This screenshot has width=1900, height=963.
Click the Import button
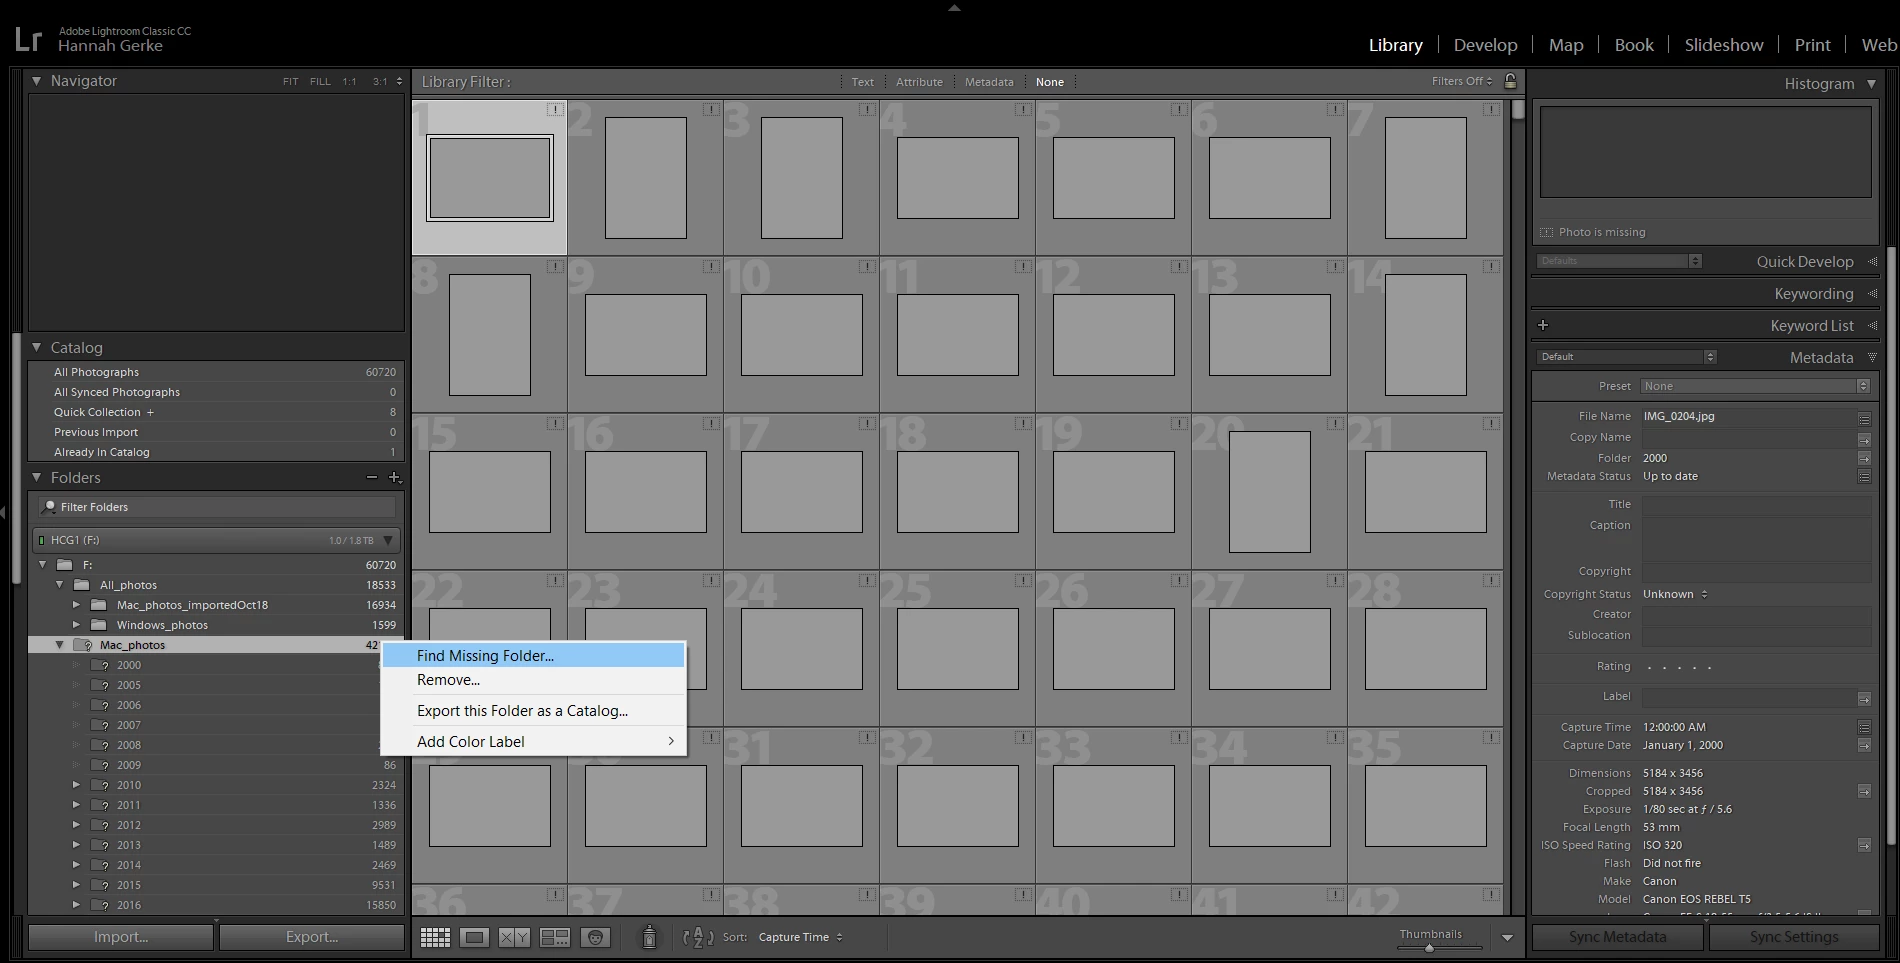121,937
